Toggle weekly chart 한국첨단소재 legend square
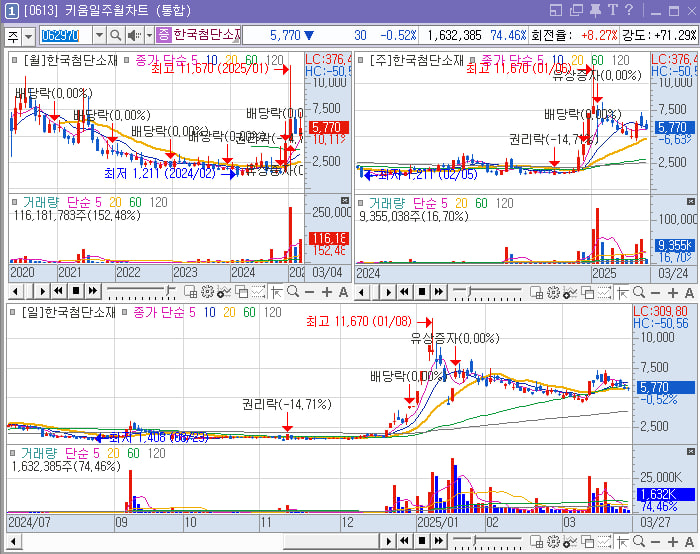 [361, 60]
